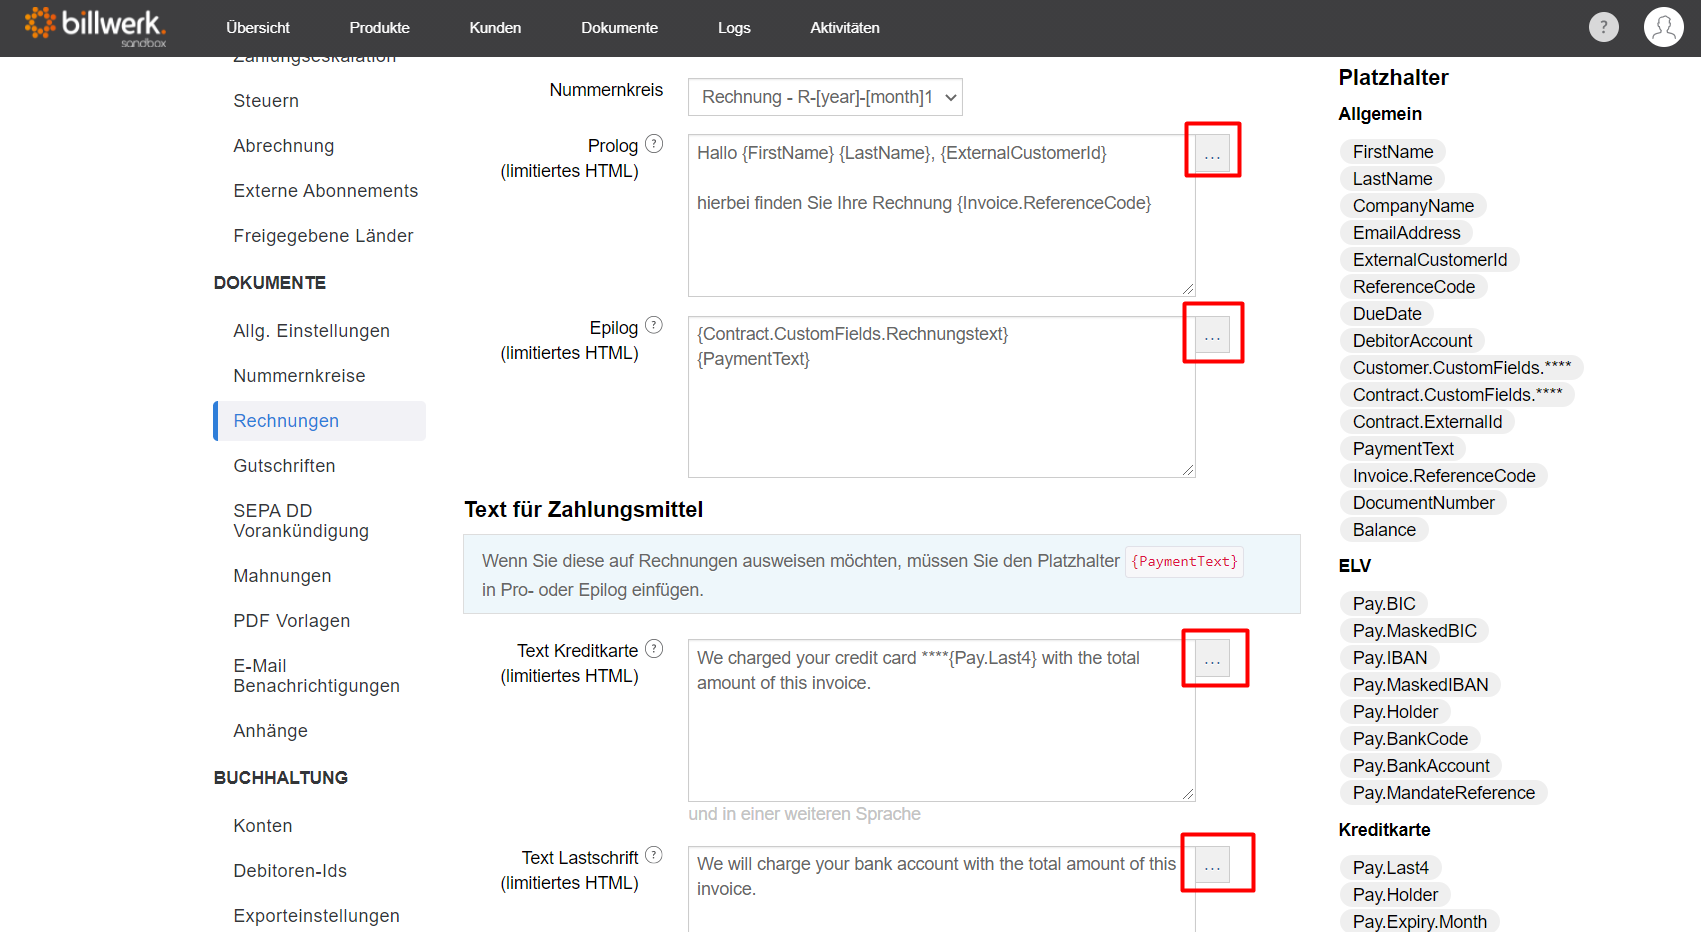Open the Epilog ellipsis language button
1701x932 pixels.
point(1212,337)
